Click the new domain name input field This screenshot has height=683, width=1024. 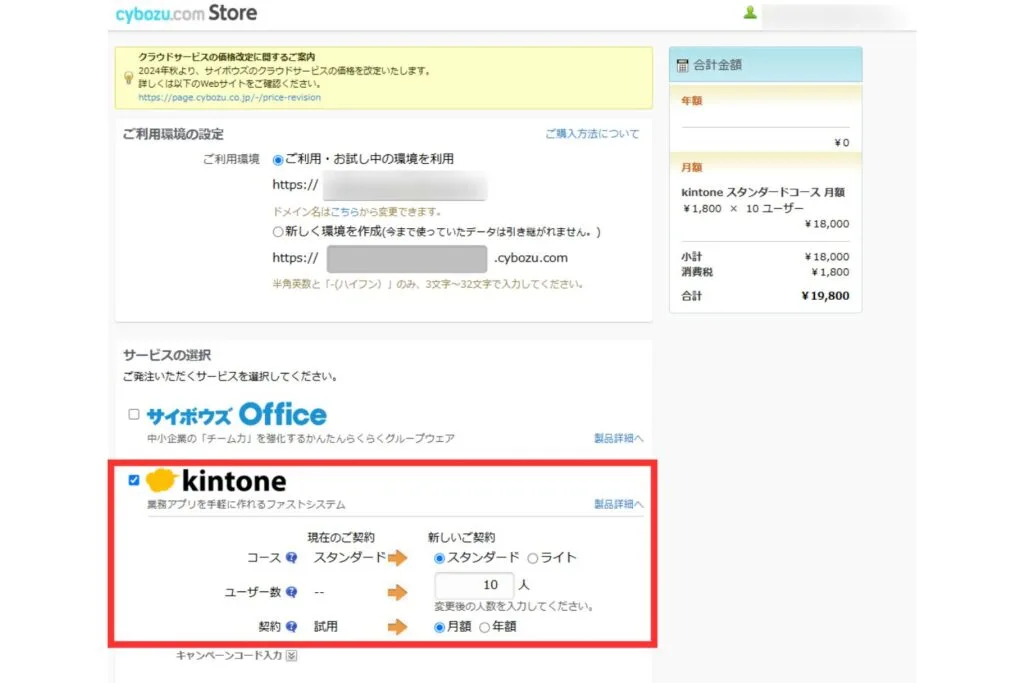pyautogui.click(x=406, y=258)
